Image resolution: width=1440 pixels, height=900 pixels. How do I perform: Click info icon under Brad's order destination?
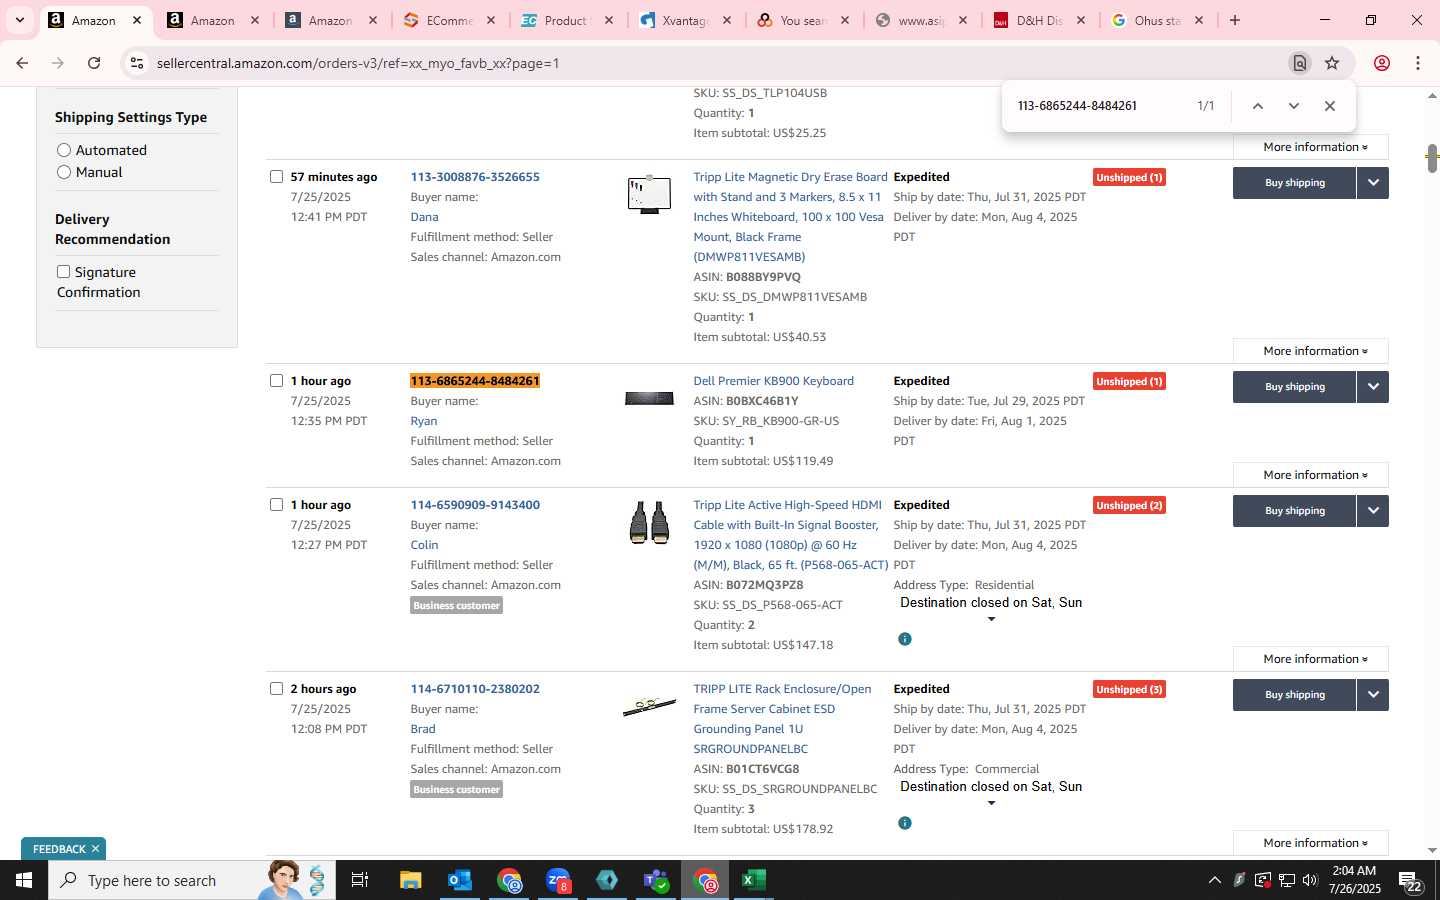coord(905,823)
